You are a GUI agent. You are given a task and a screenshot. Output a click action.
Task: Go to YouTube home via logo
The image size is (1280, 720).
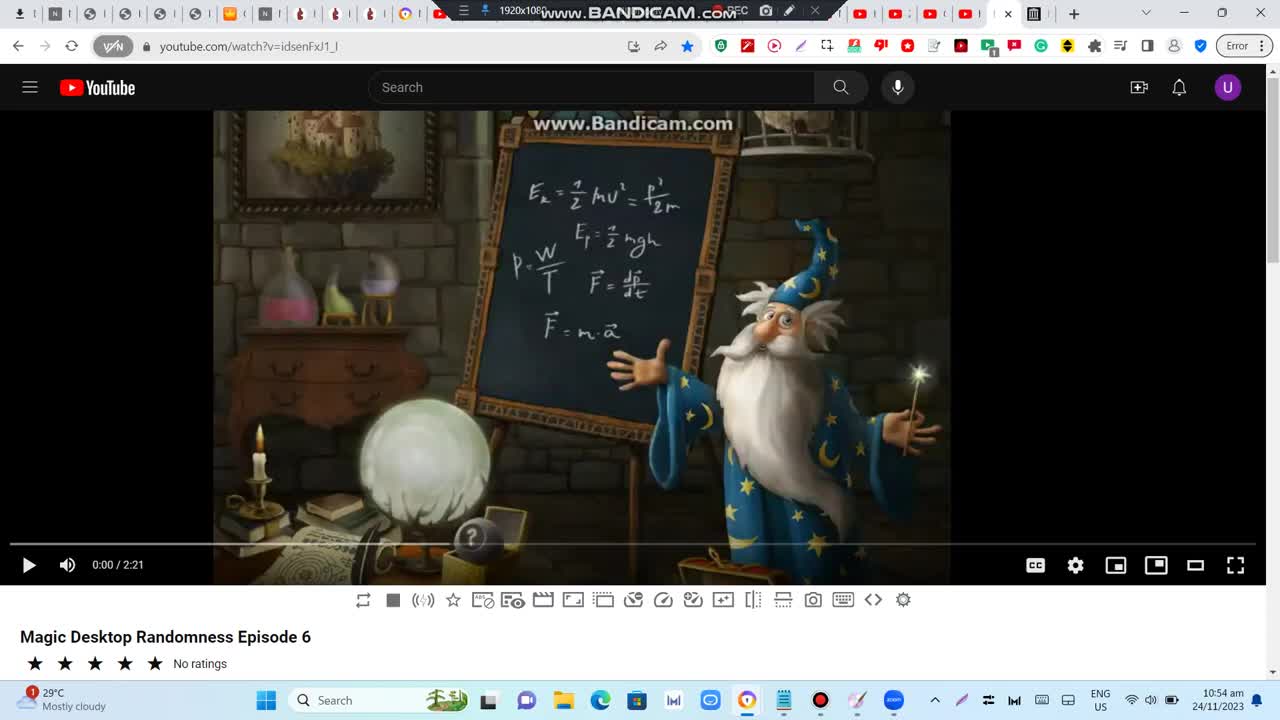point(97,88)
